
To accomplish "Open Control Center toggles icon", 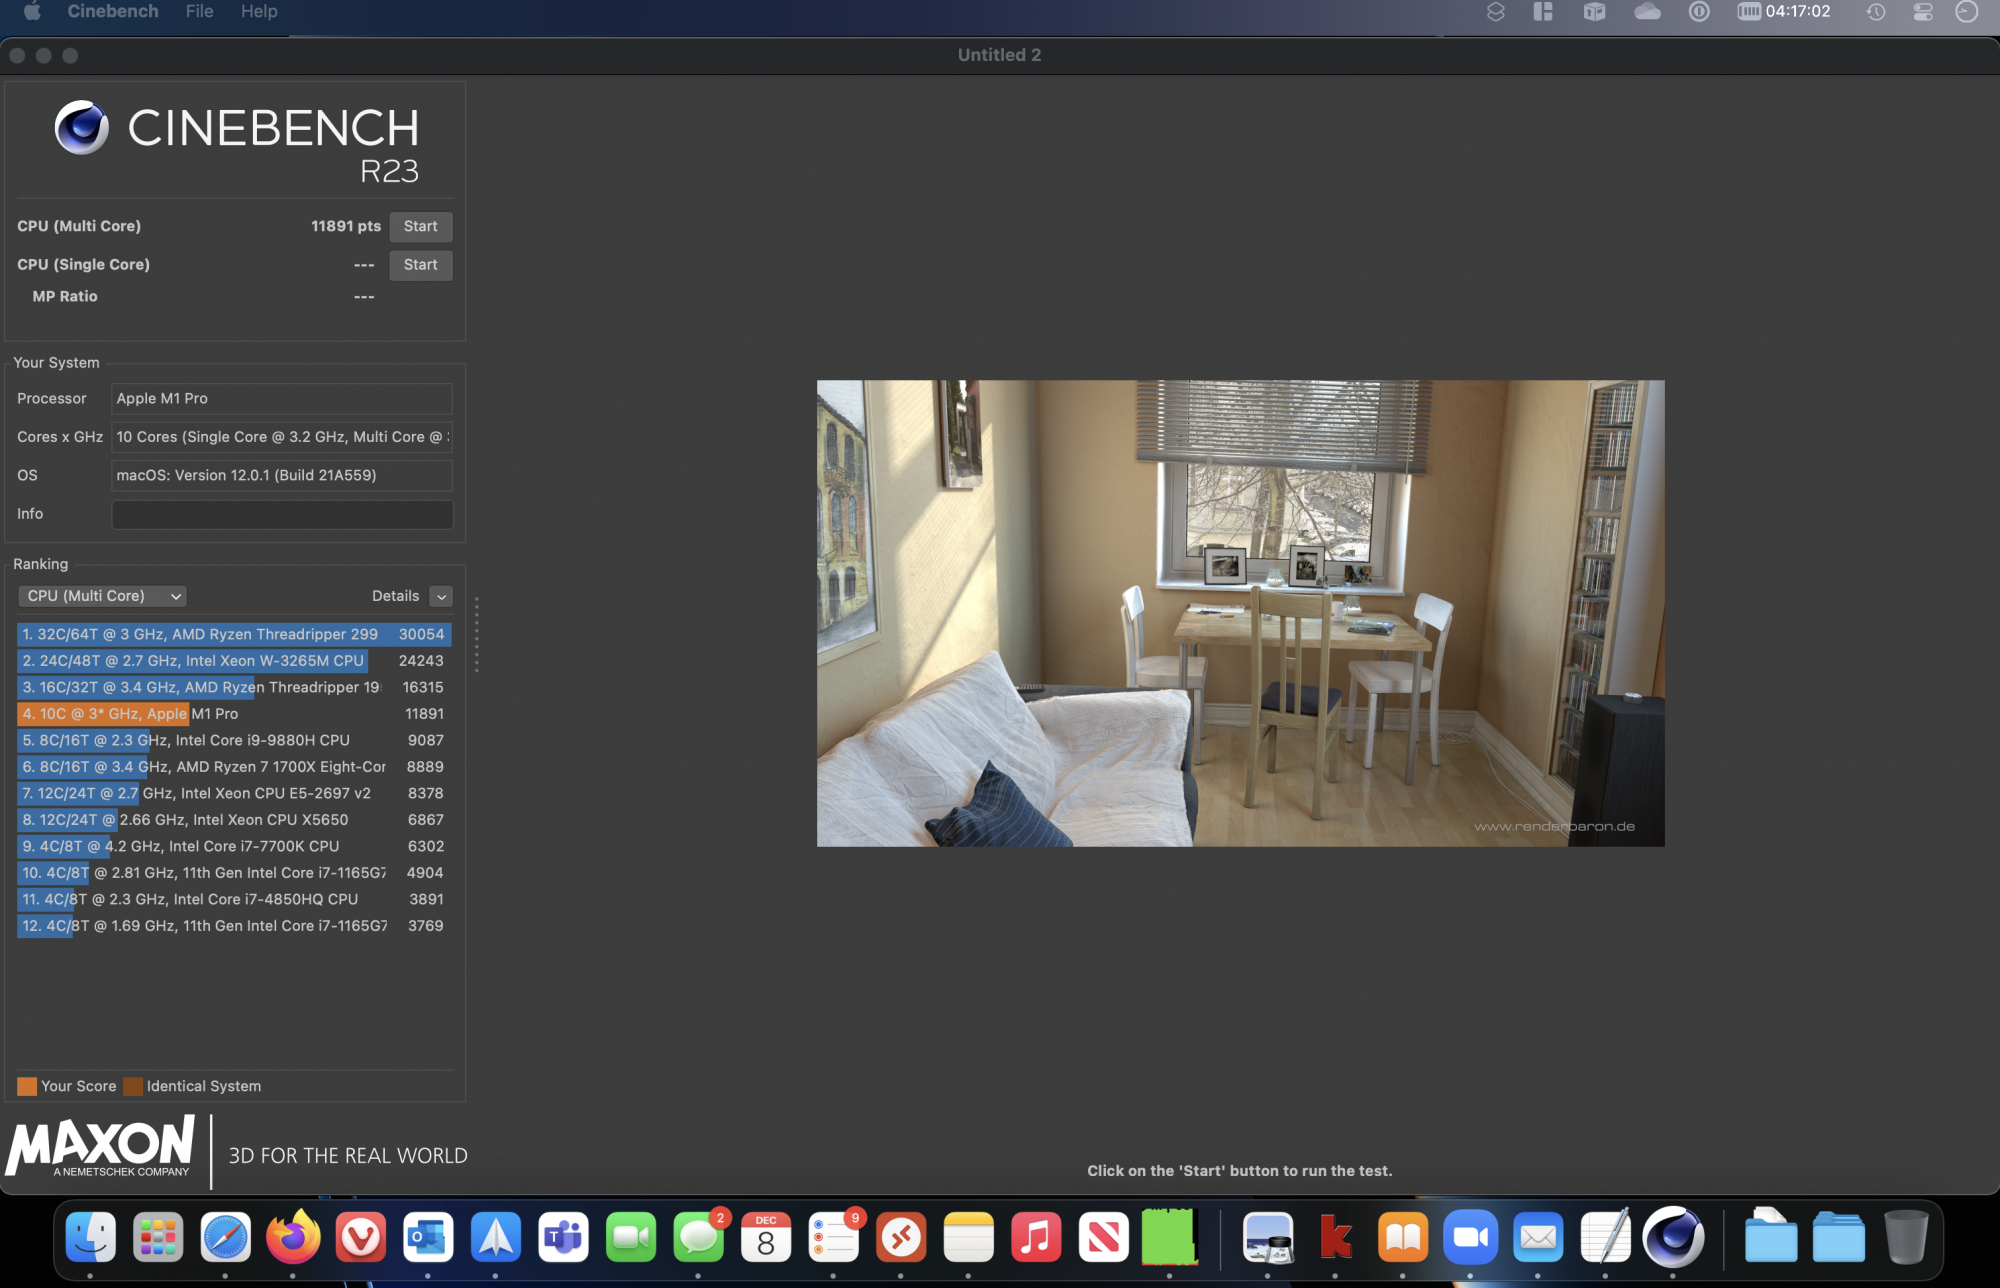I will [1922, 12].
